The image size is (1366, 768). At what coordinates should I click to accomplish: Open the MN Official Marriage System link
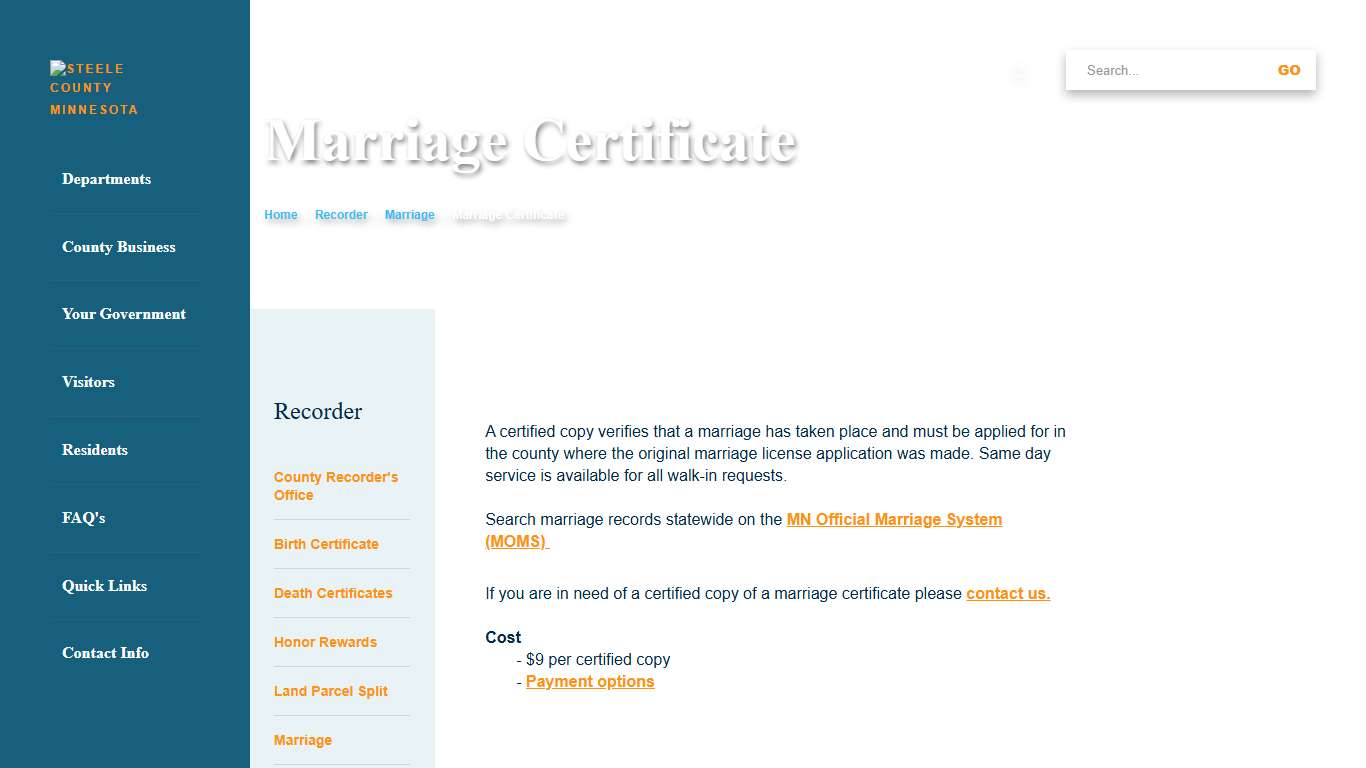[x=893, y=519]
